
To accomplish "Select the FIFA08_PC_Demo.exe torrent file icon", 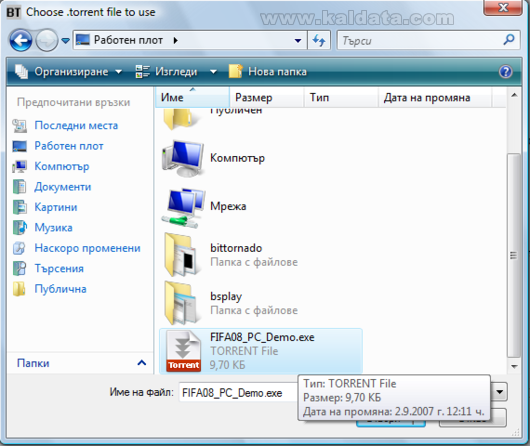I will pyautogui.click(x=184, y=351).
